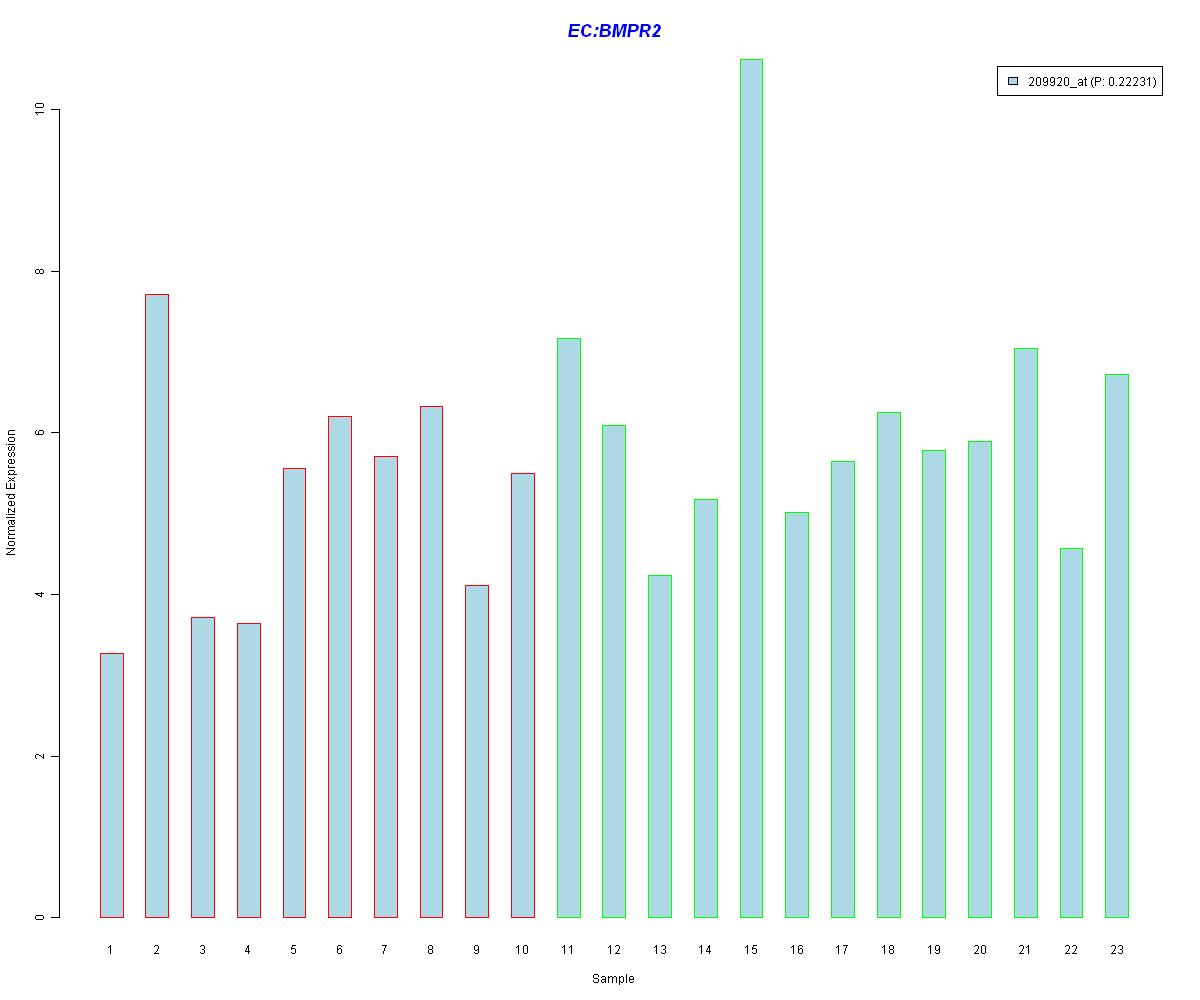Select the bar for sample 8
Image resolution: width=1200 pixels, height=1000 pixels.
tap(431, 662)
